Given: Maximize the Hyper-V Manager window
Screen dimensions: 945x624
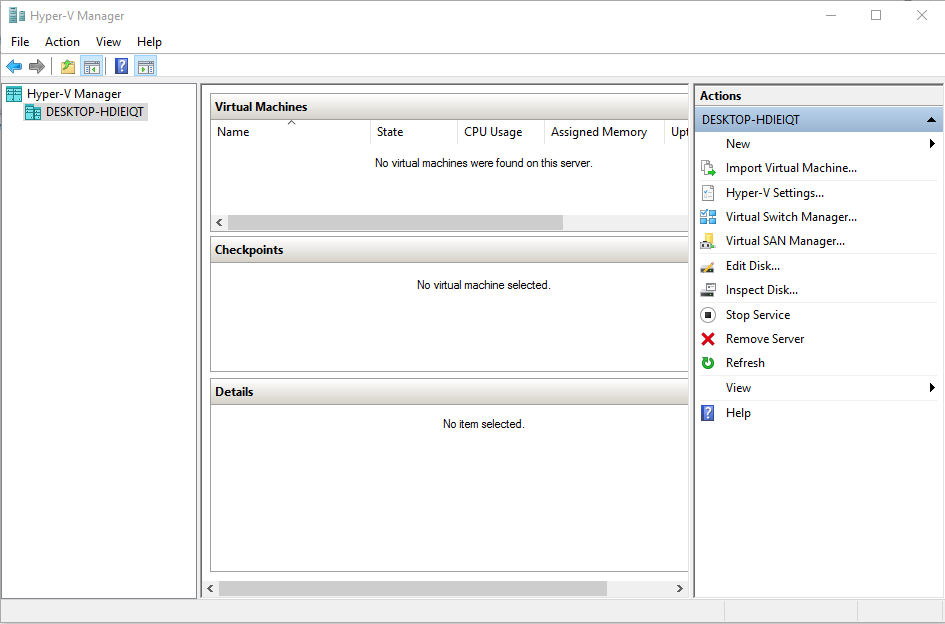Looking at the screenshot, I should pos(876,16).
